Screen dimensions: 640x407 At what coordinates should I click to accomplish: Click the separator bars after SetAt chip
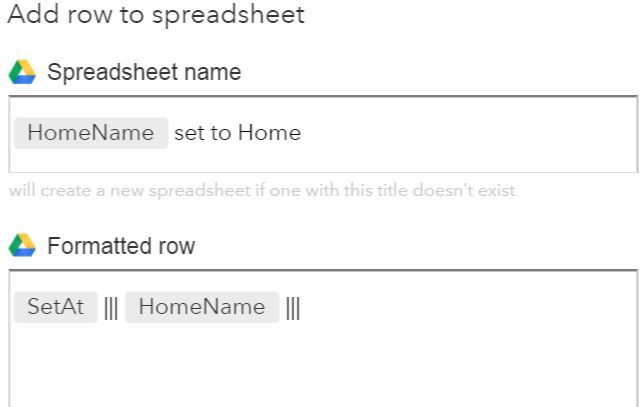click(111, 308)
